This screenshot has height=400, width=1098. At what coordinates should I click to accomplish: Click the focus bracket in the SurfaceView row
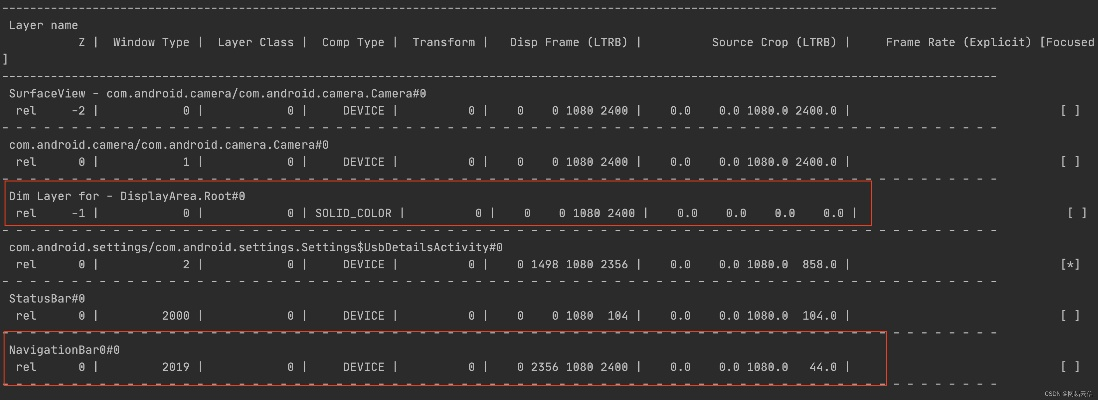point(1069,111)
